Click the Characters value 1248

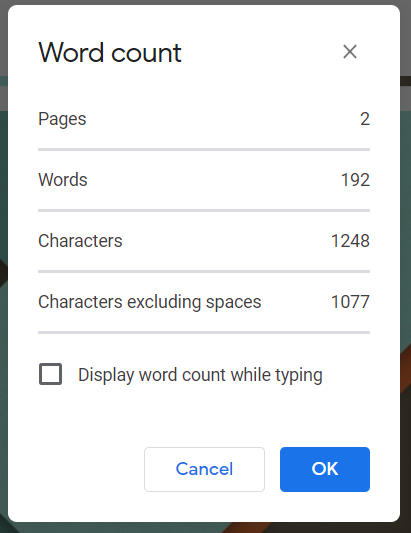[x=350, y=241]
